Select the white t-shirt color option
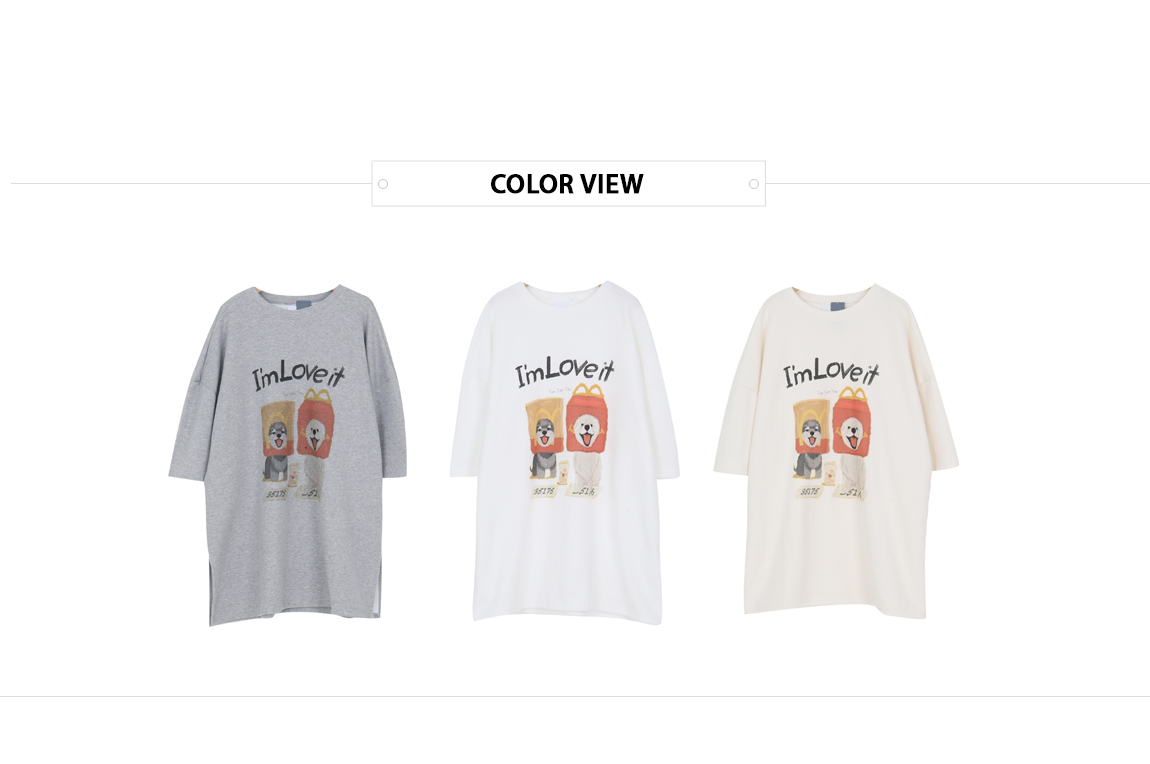 point(565,452)
